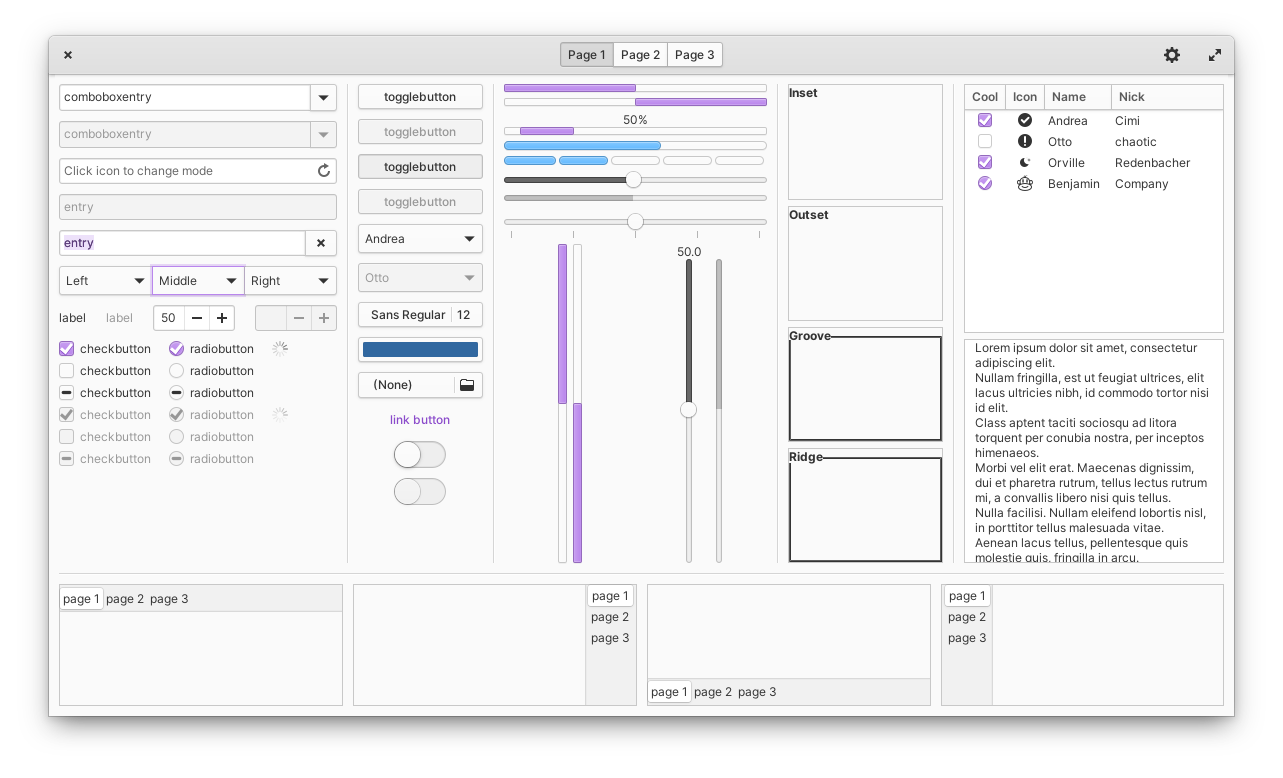The width and height of the screenshot is (1283, 778).
Task: Select page 3 in left-side tab notebook
Action: 967,638
